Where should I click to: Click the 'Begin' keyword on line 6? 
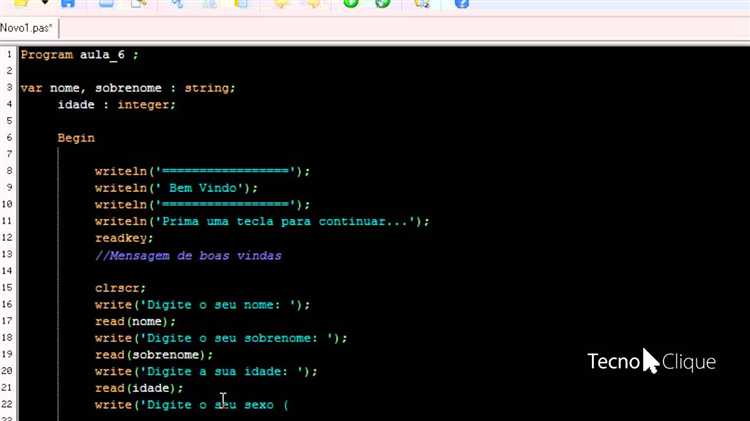point(76,138)
